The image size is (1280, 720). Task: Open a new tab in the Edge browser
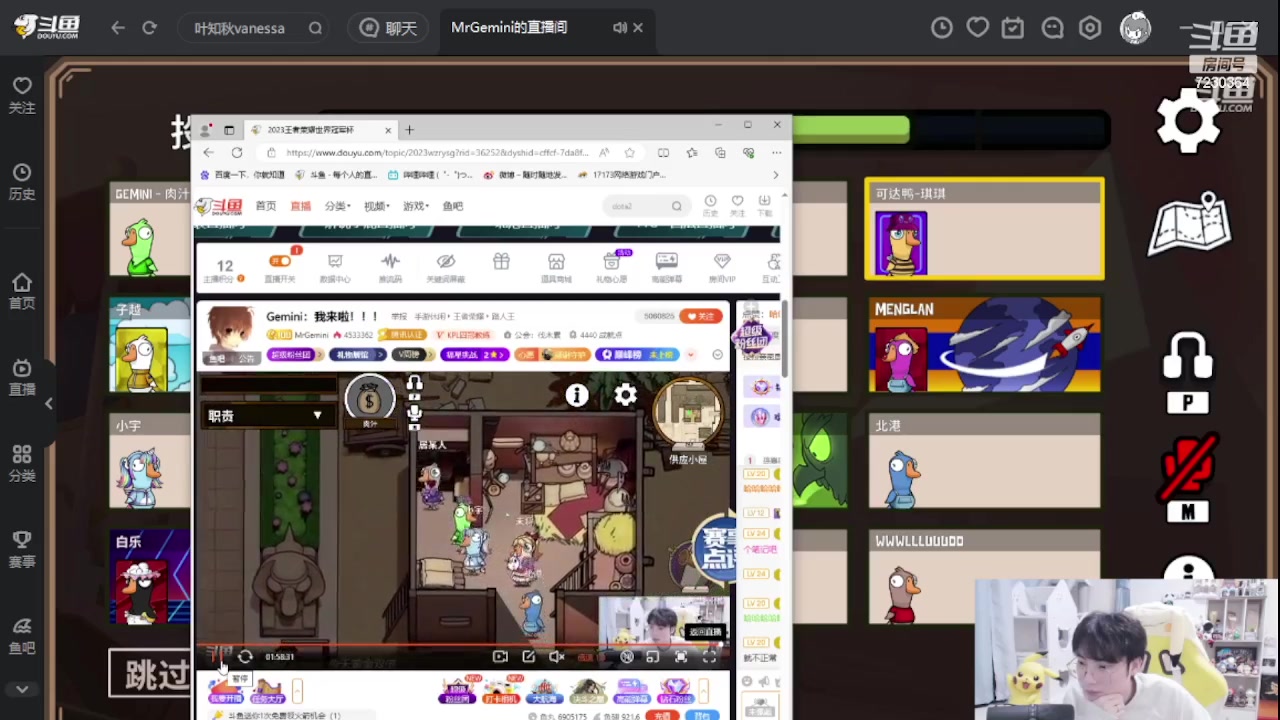coord(409,130)
